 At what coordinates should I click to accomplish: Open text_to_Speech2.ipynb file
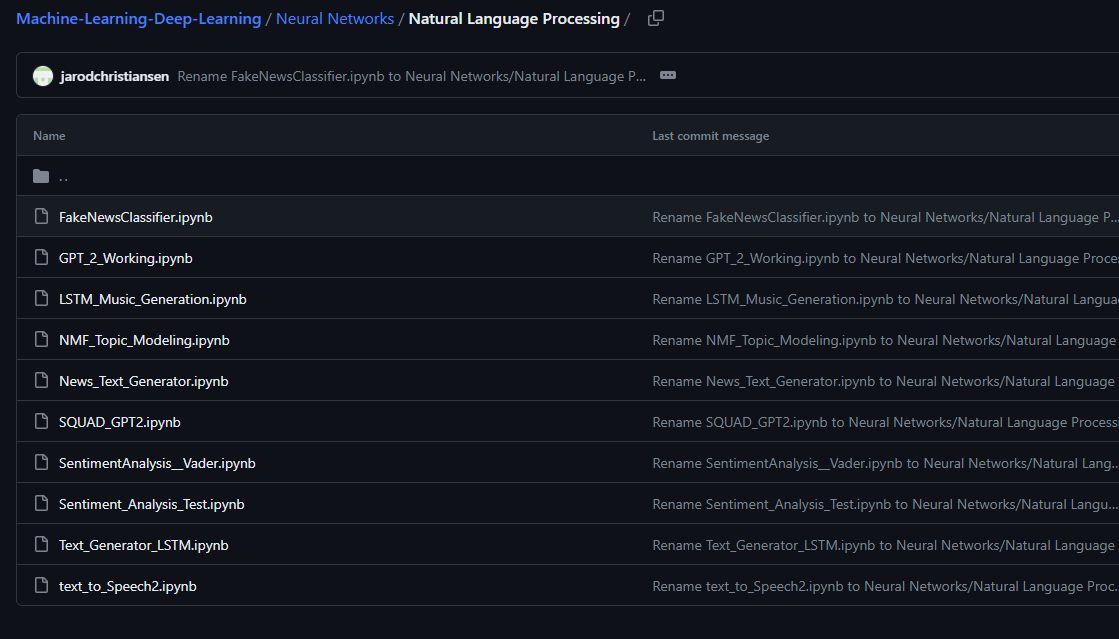128,587
